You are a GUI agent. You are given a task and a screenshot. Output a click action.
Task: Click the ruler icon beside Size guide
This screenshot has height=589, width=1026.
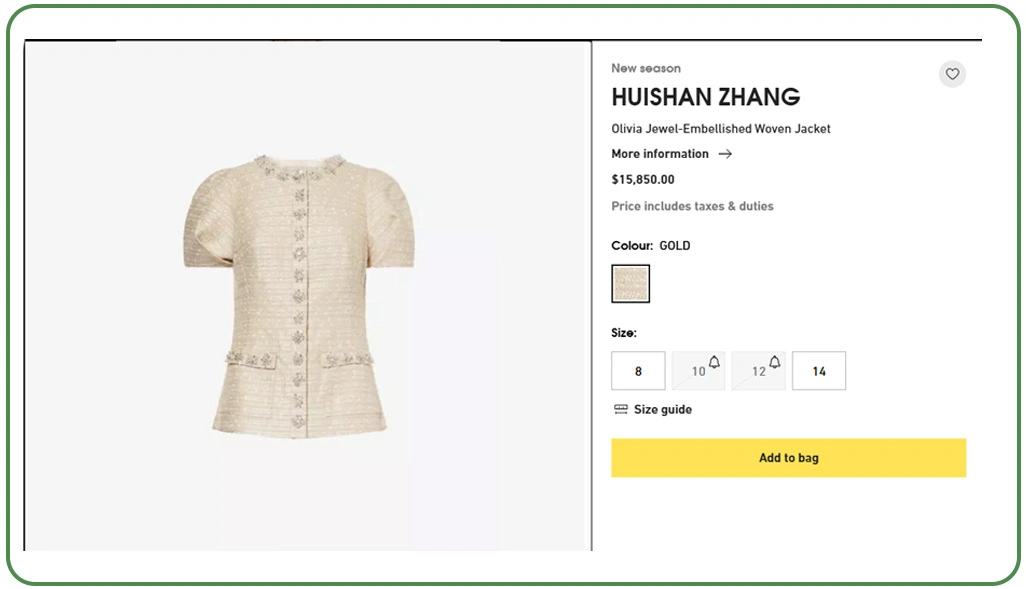(x=619, y=409)
